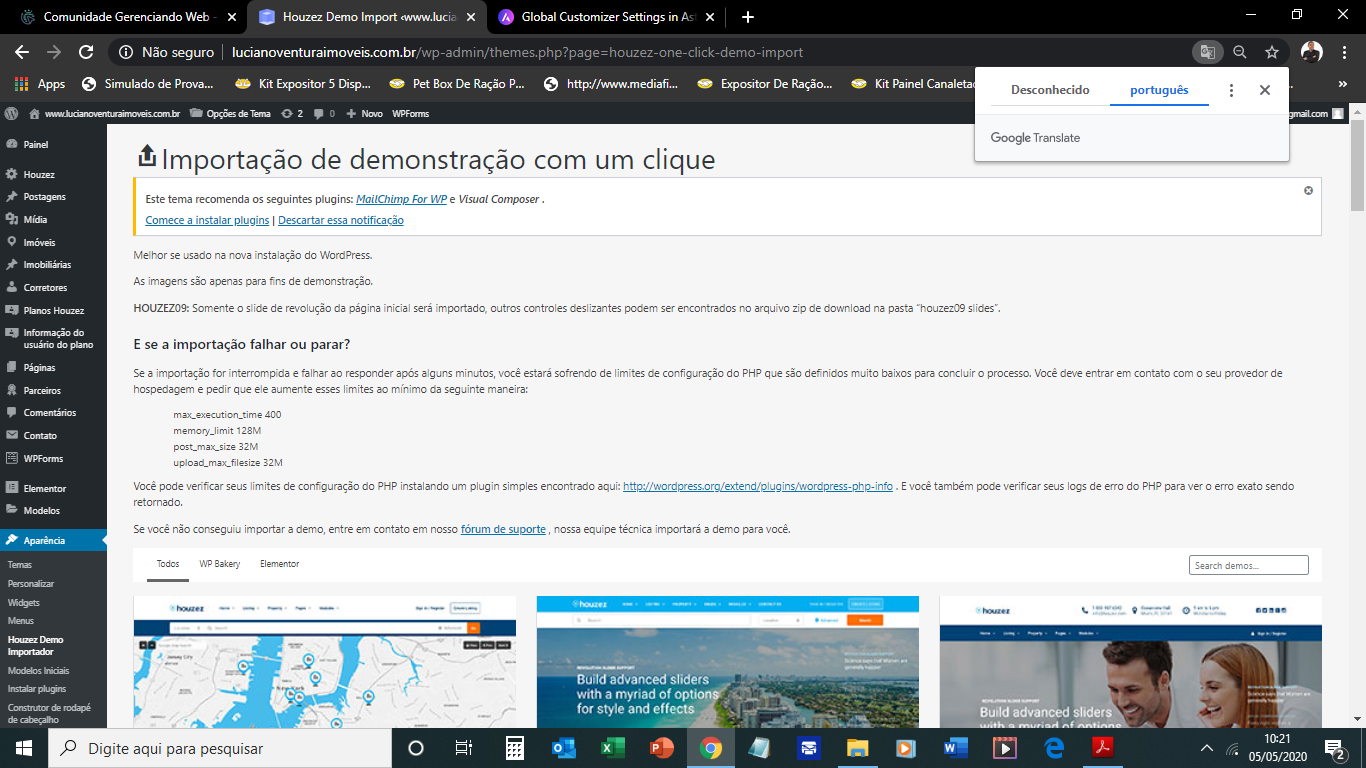This screenshot has width=1366, height=768.
Task: Open File Explorer from the taskbar
Action: tap(858, 748)
